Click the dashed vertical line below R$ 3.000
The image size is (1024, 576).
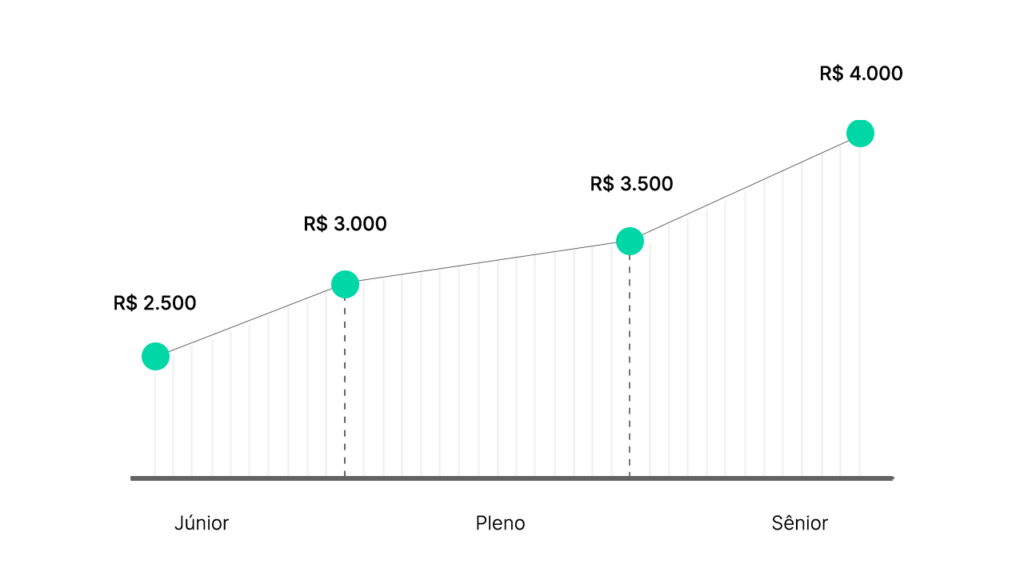[345, 387]
